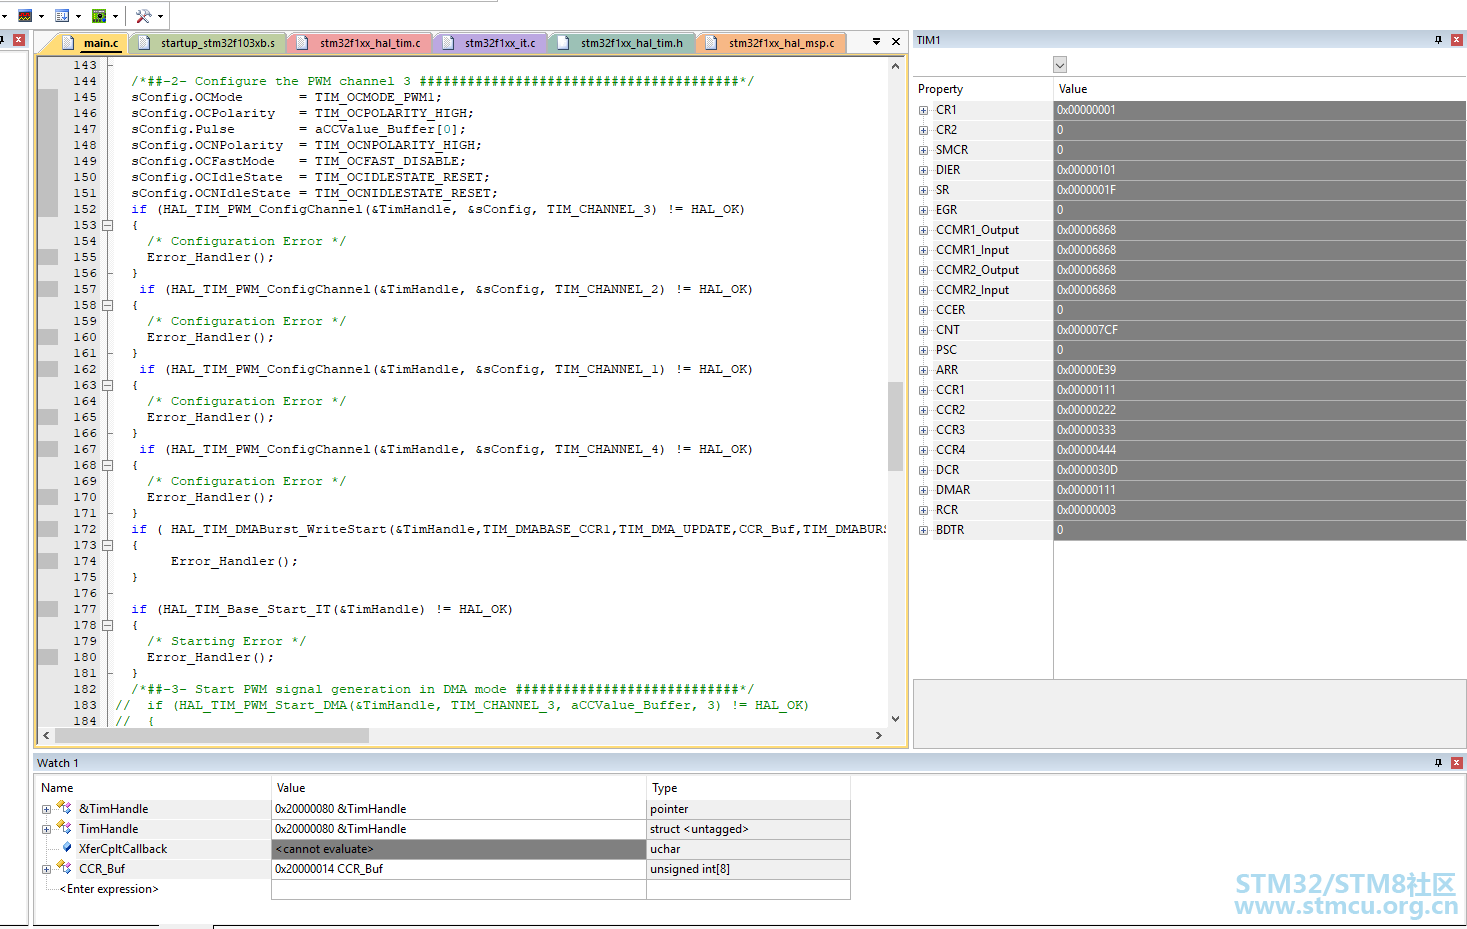The image size is (1467, 929).
Task: Open the TIM1 panel combo box dropdown
Action: [1060, 65]
